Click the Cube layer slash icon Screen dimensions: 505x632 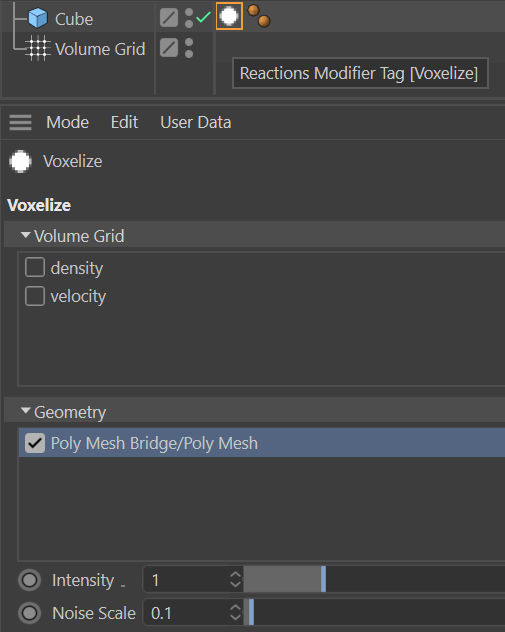click(x=169, y=18)
